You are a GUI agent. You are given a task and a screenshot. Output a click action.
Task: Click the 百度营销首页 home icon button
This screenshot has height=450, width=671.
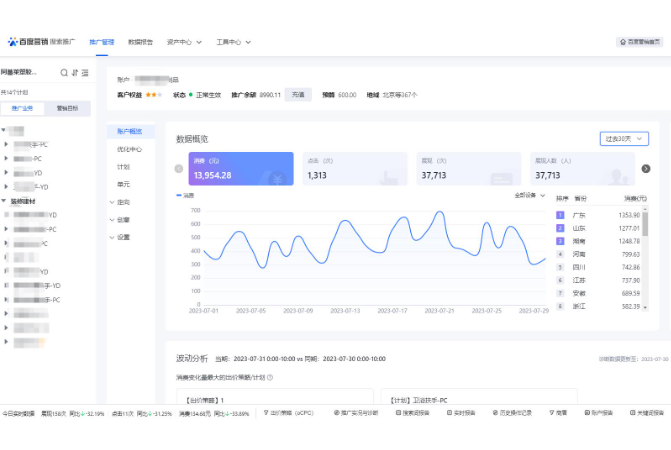pos(640,41)
